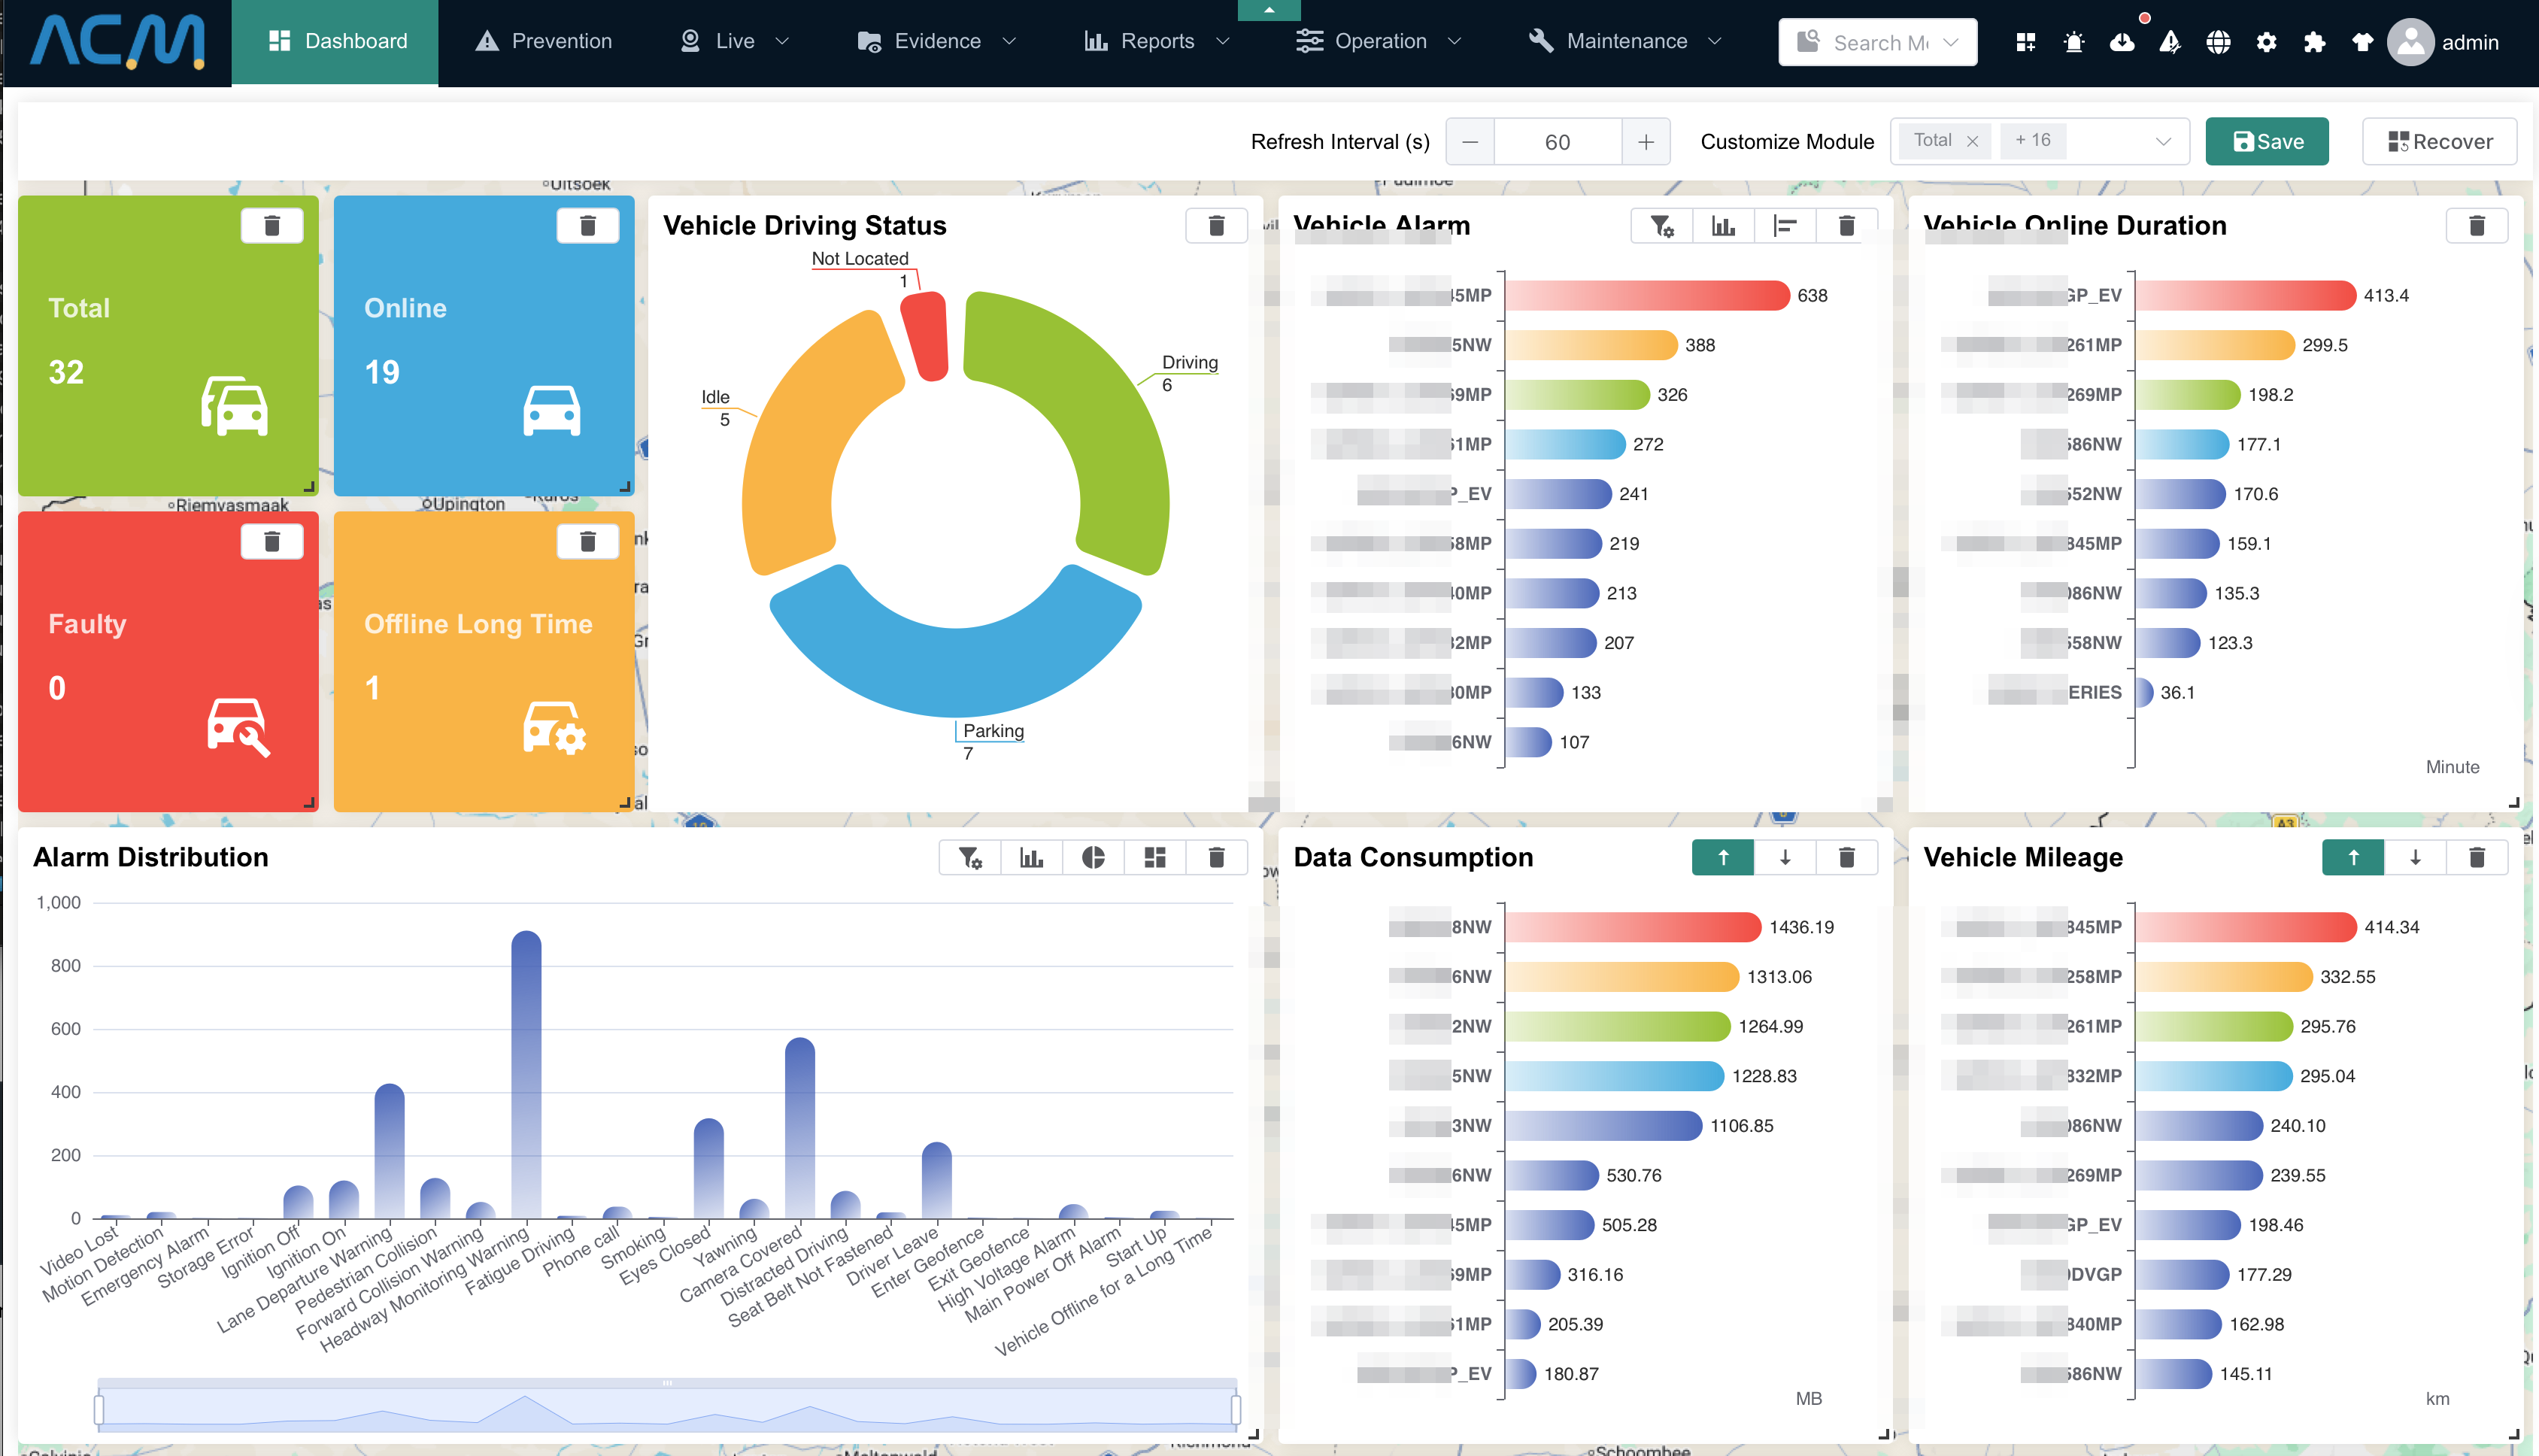Open the add-widgets grid icon in header
This screenshot has height=1456, width=2539.
pos(2025,42)
